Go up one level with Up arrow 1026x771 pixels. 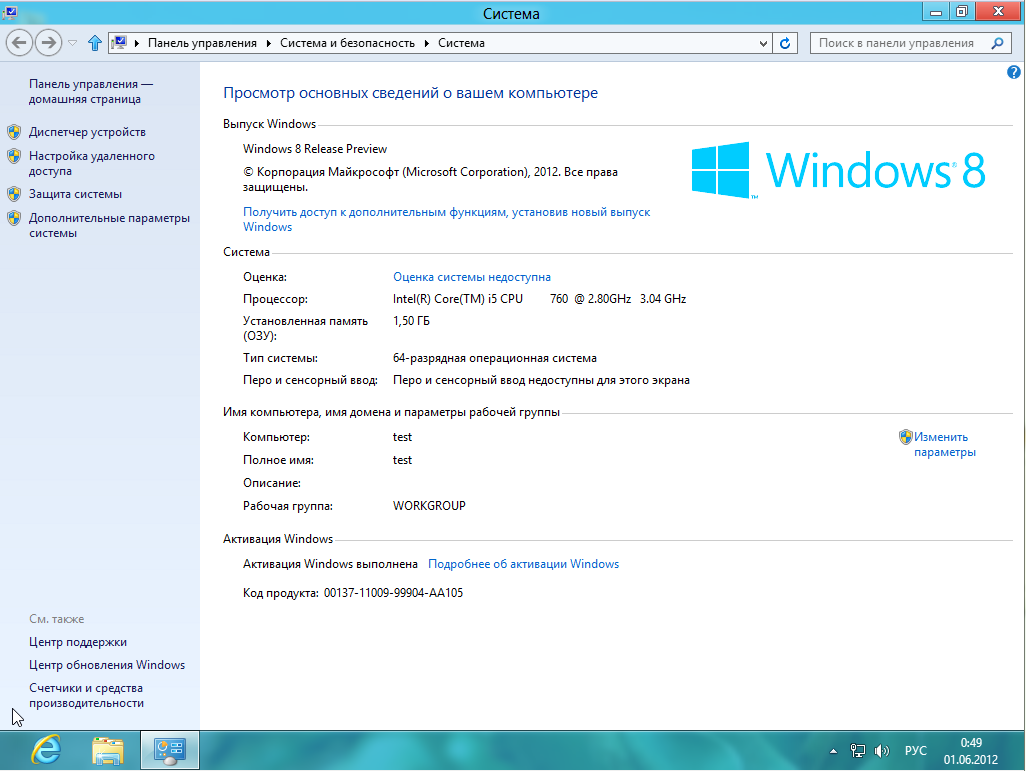click(94, 43)
